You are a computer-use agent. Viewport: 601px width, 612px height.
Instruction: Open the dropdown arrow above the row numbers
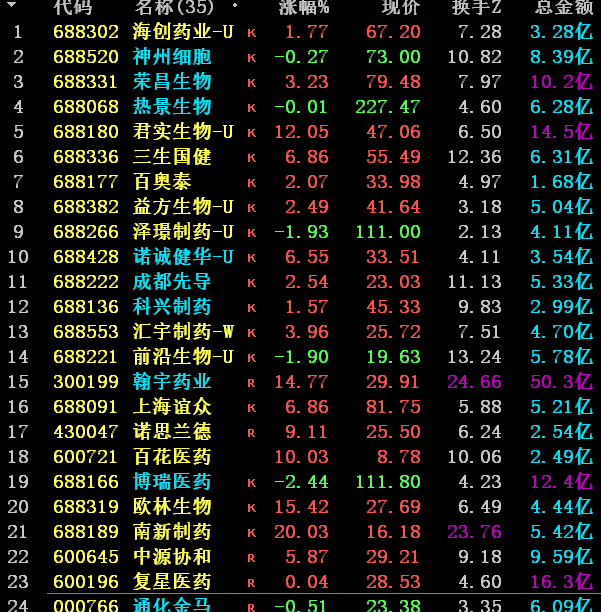(x=12, y=4)
